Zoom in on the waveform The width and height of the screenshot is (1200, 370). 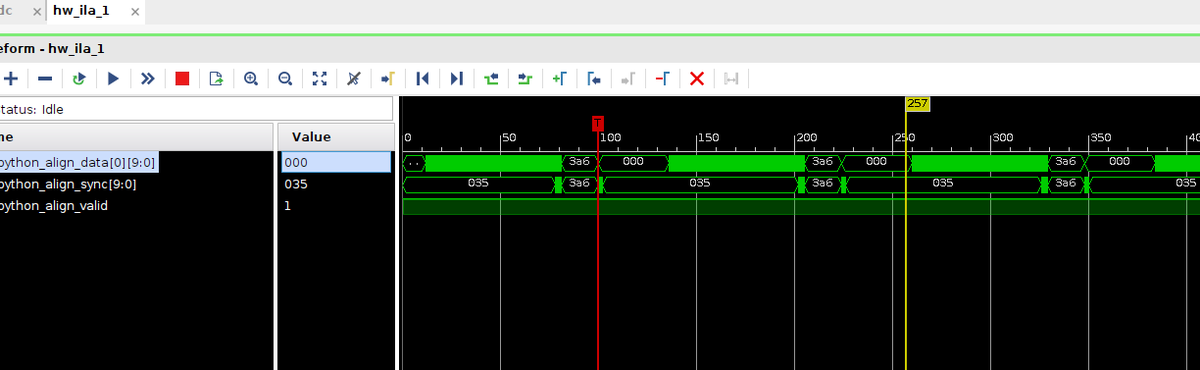pyautogui.click(x=251, y=78)
